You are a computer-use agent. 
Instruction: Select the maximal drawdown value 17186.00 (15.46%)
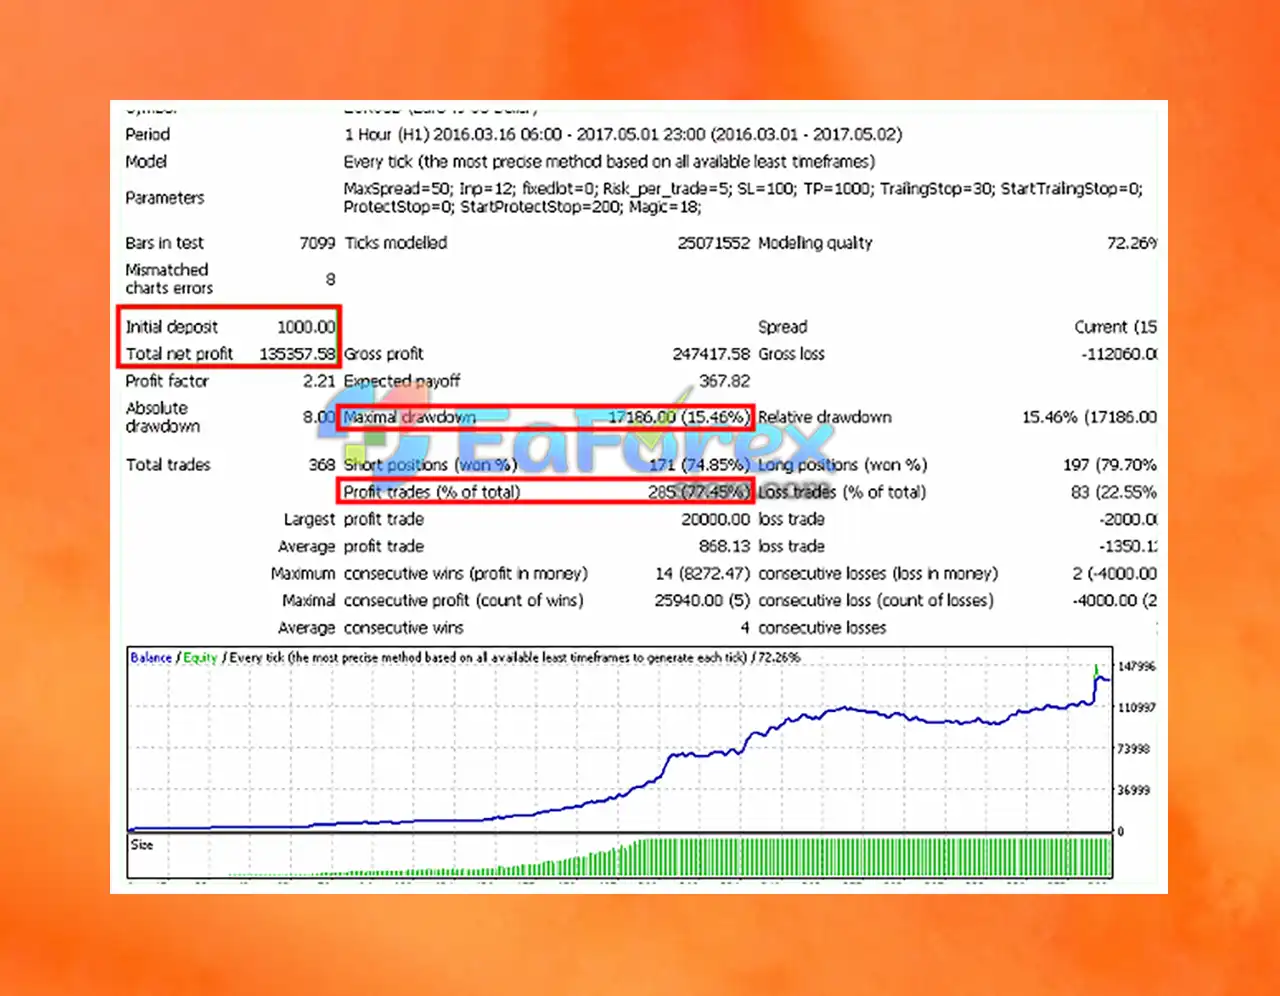click(x=678, y=417)
